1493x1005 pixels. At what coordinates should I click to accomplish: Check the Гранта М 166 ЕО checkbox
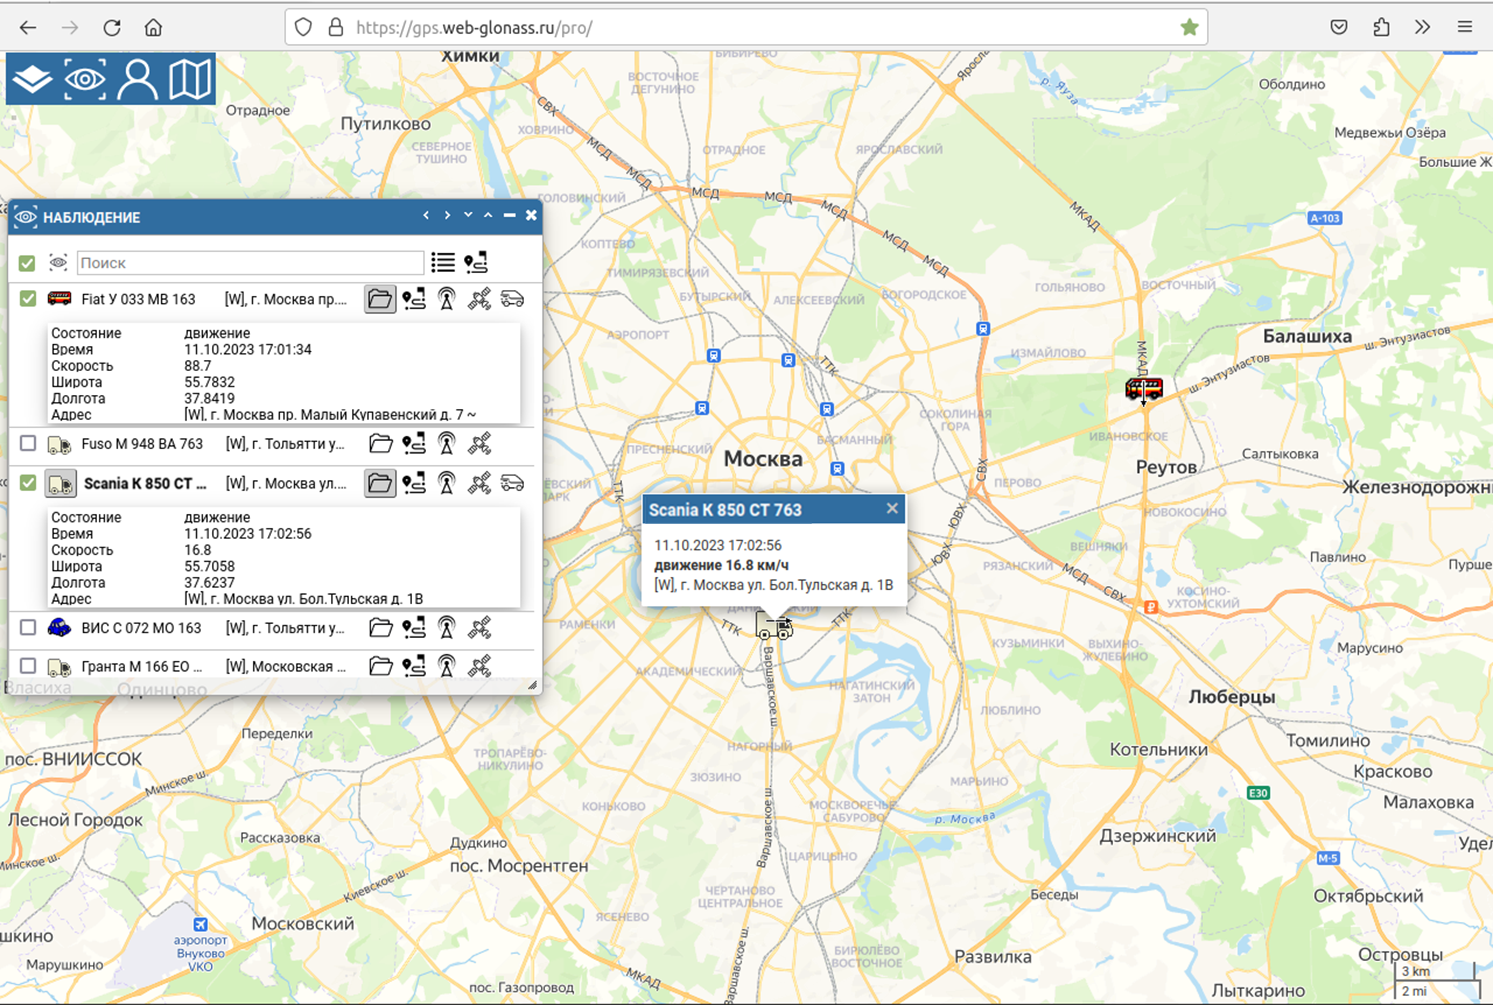point(28,666)
